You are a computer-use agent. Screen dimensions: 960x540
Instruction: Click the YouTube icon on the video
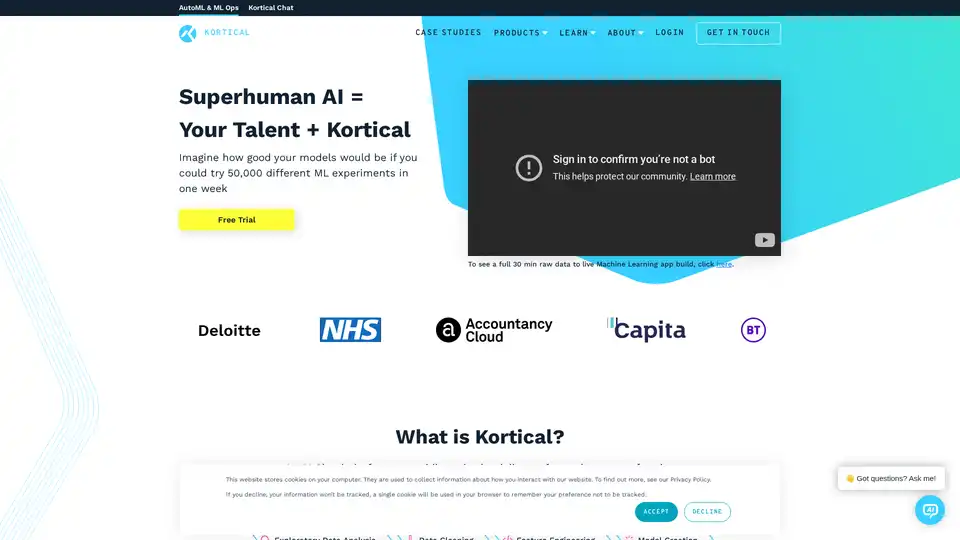(x=764, y=240)
